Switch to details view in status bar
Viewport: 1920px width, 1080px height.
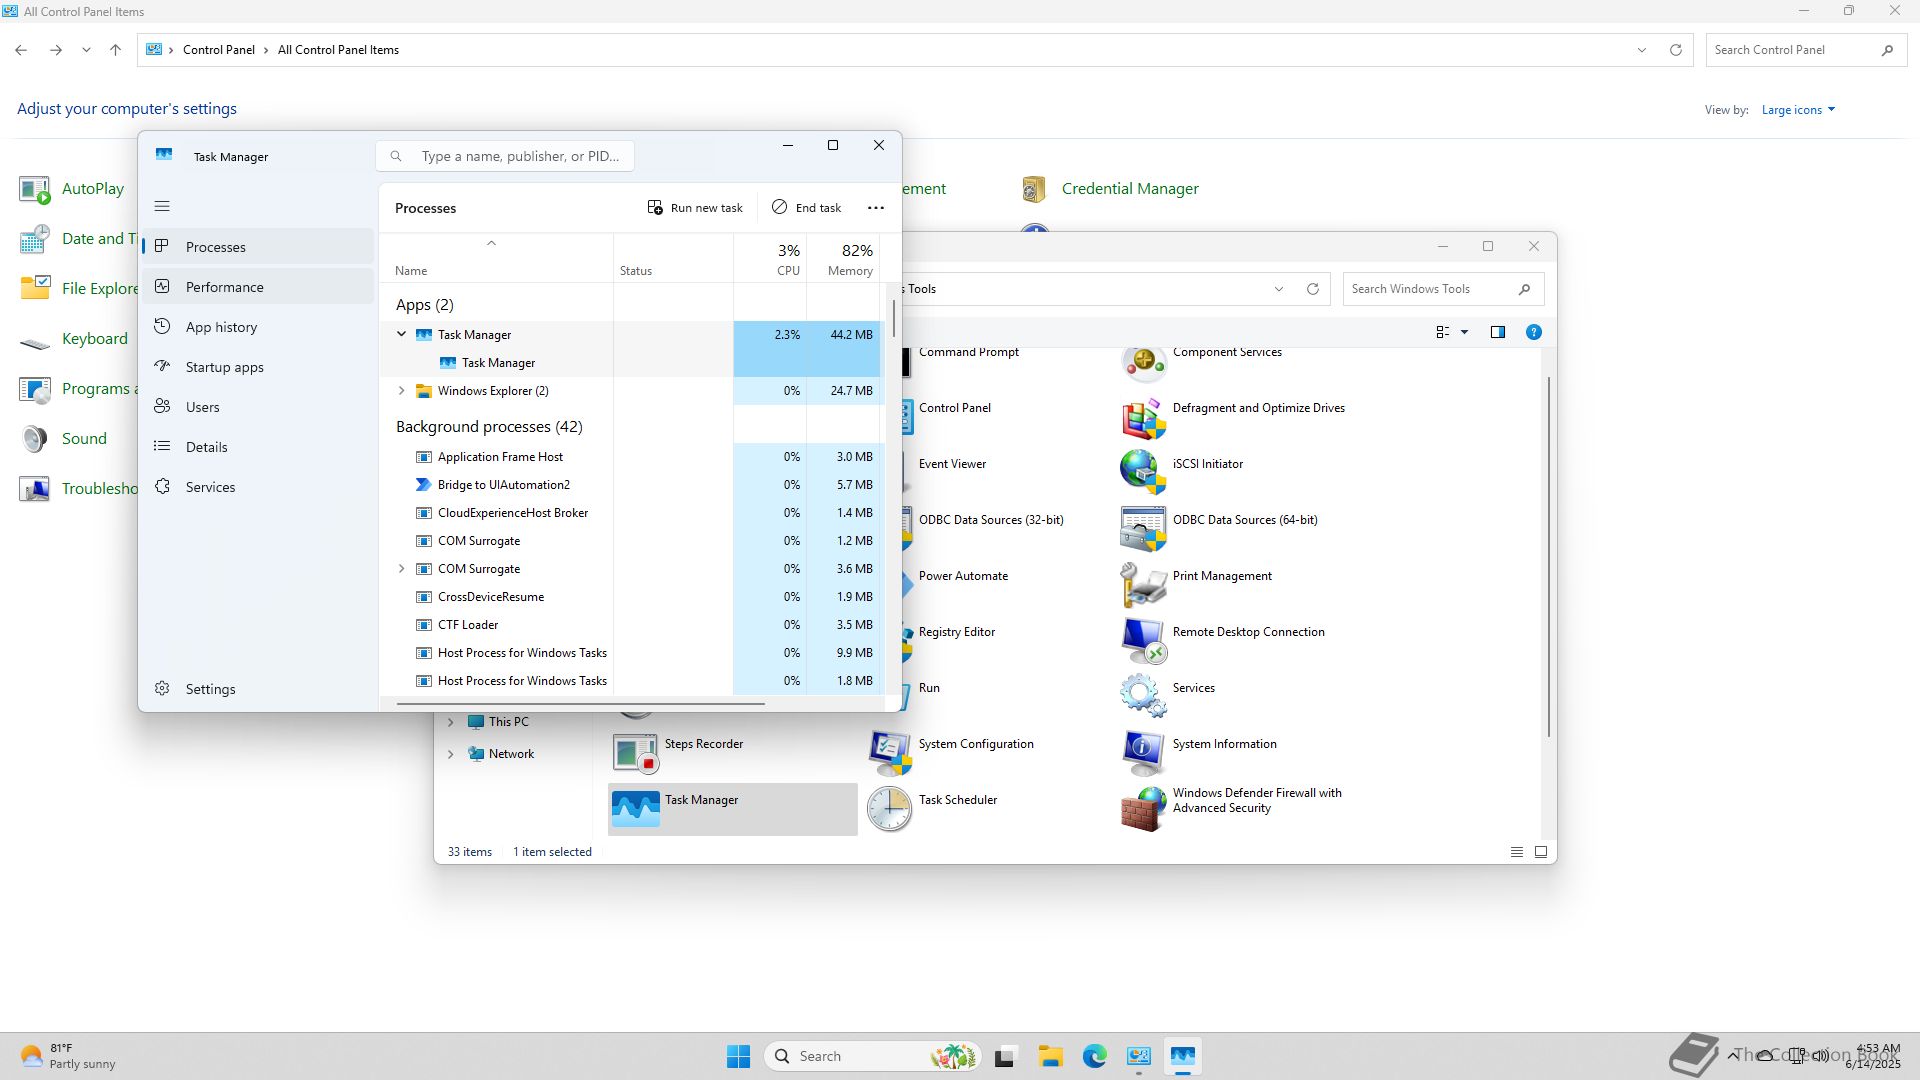pos(1516,852)
